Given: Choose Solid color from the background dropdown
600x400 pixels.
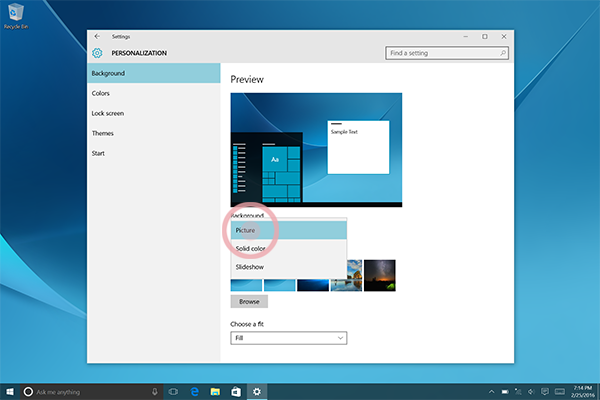Looking at the screenshot, I should click(x=289, y=248).
